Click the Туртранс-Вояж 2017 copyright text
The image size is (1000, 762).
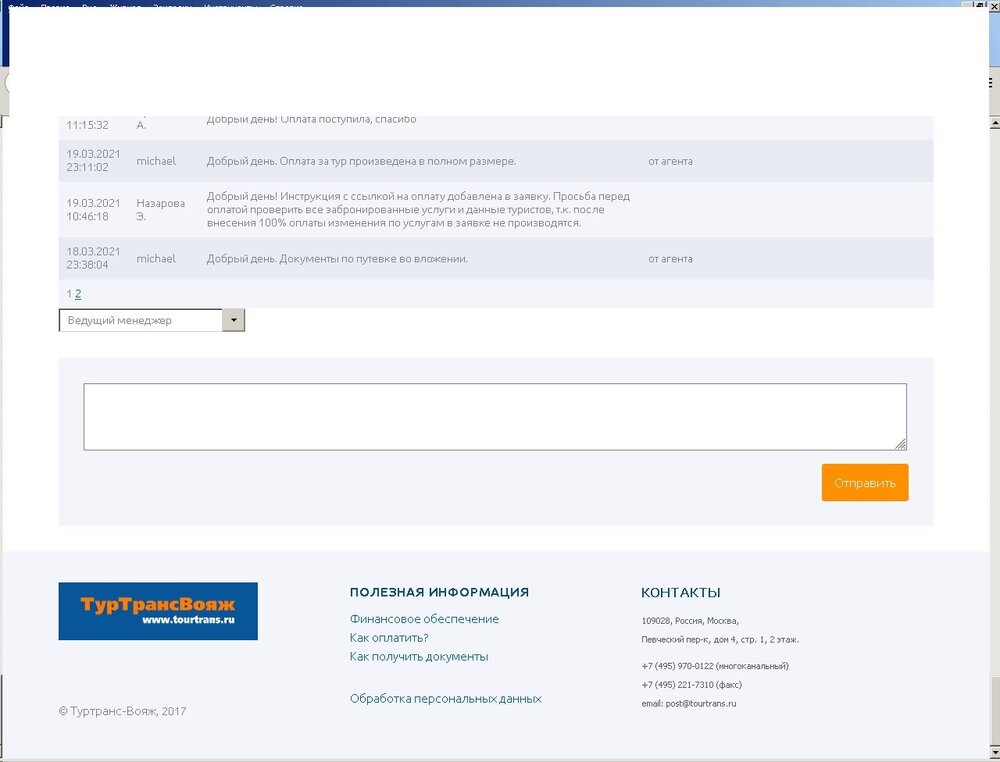(122, 712)
